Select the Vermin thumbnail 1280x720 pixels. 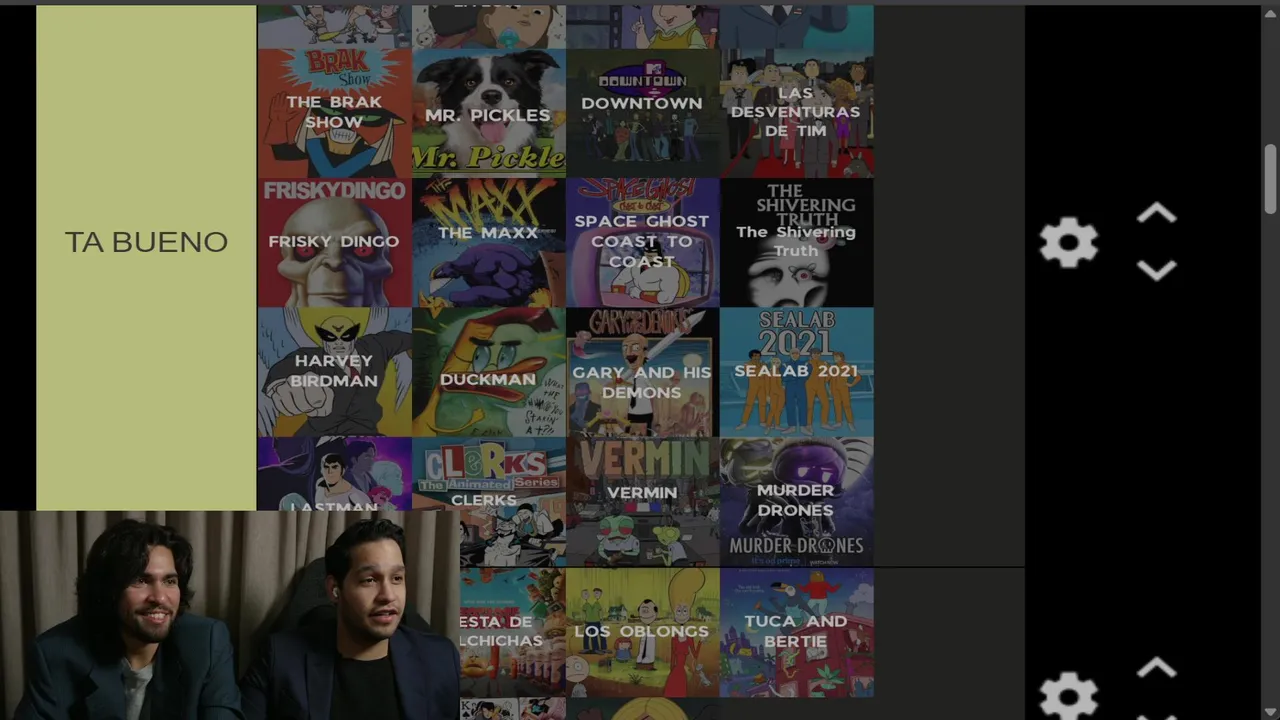point(642,501)
